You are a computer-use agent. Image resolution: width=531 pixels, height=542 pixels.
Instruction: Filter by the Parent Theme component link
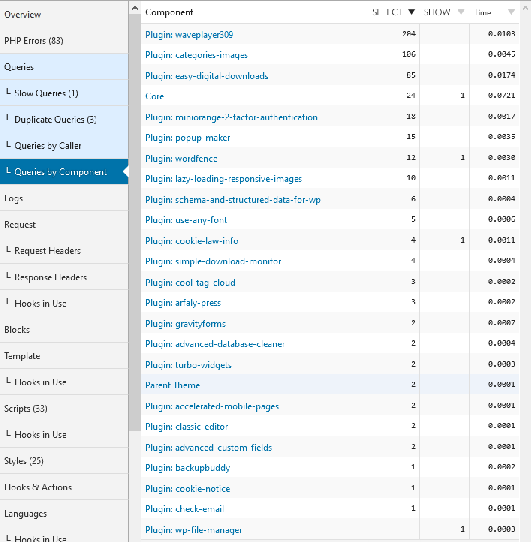[173, 385]
